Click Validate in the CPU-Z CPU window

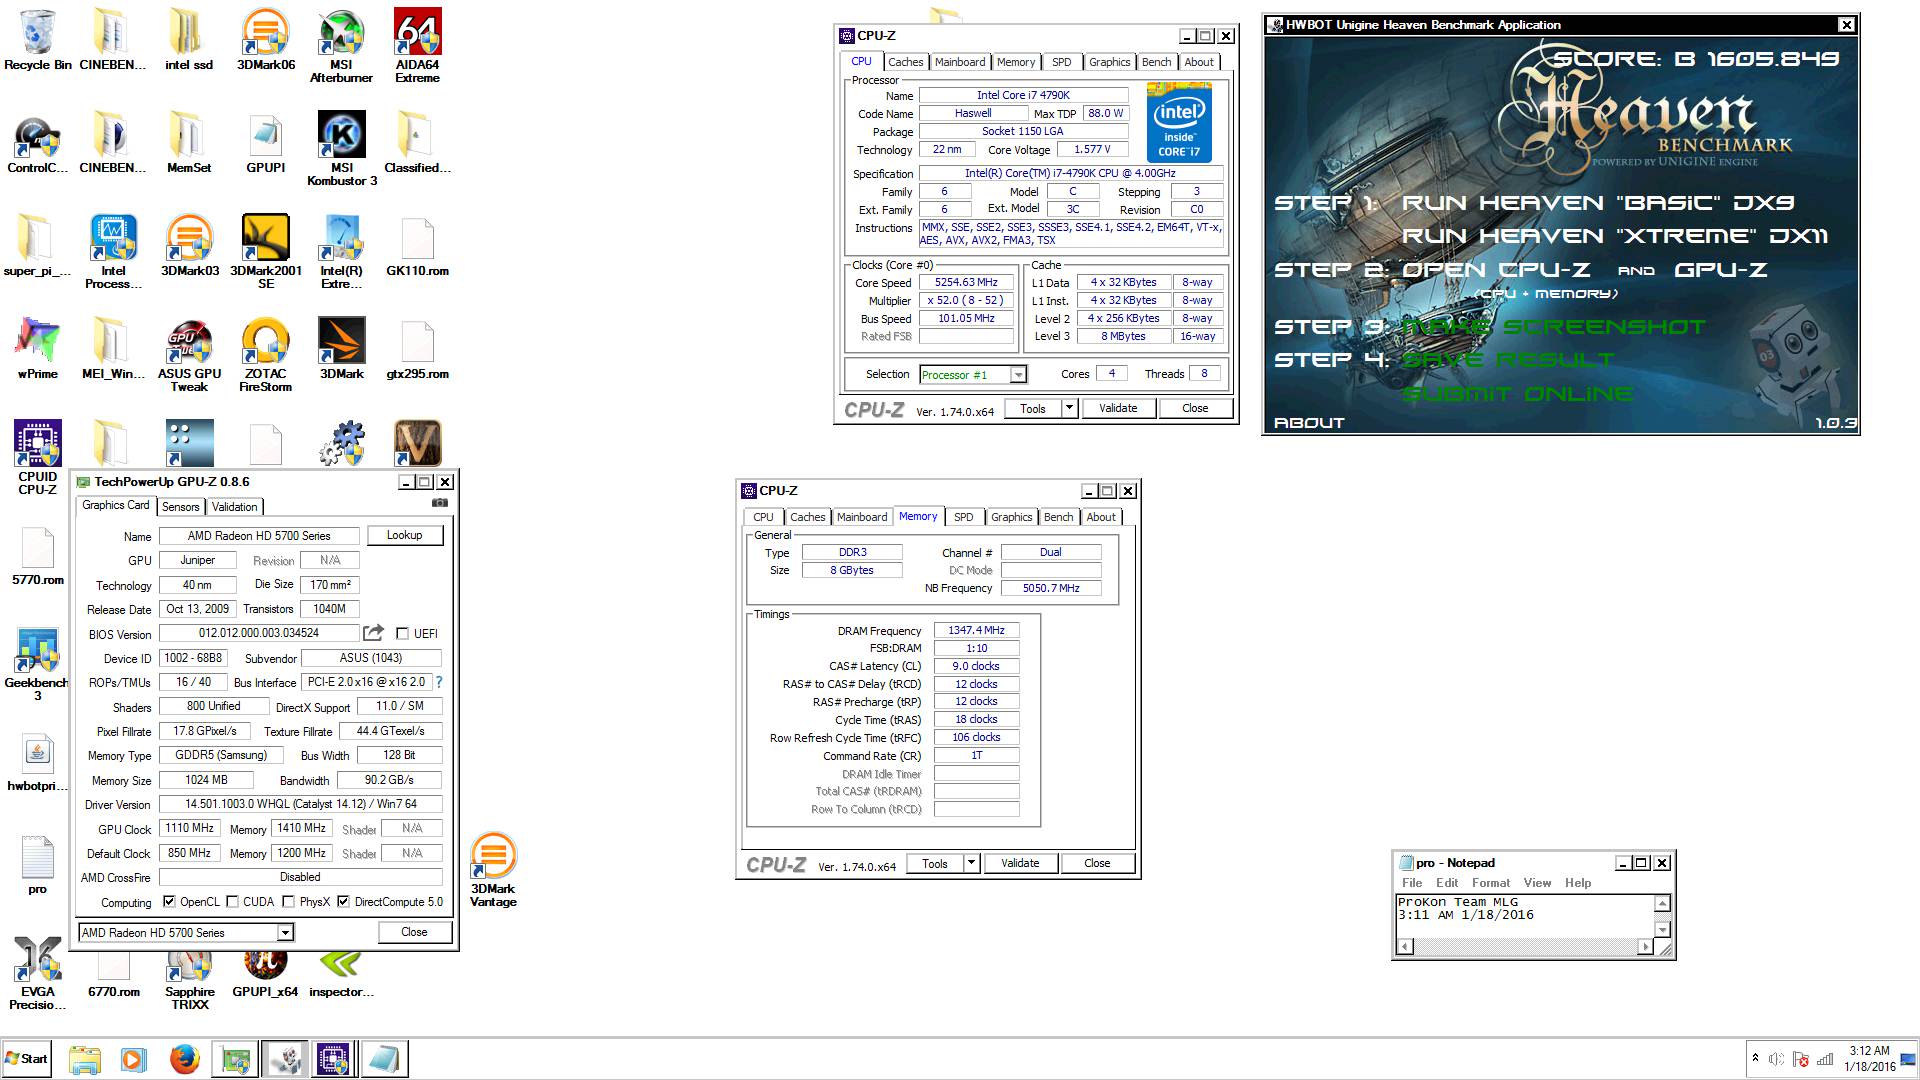[x=1118, y=408]
